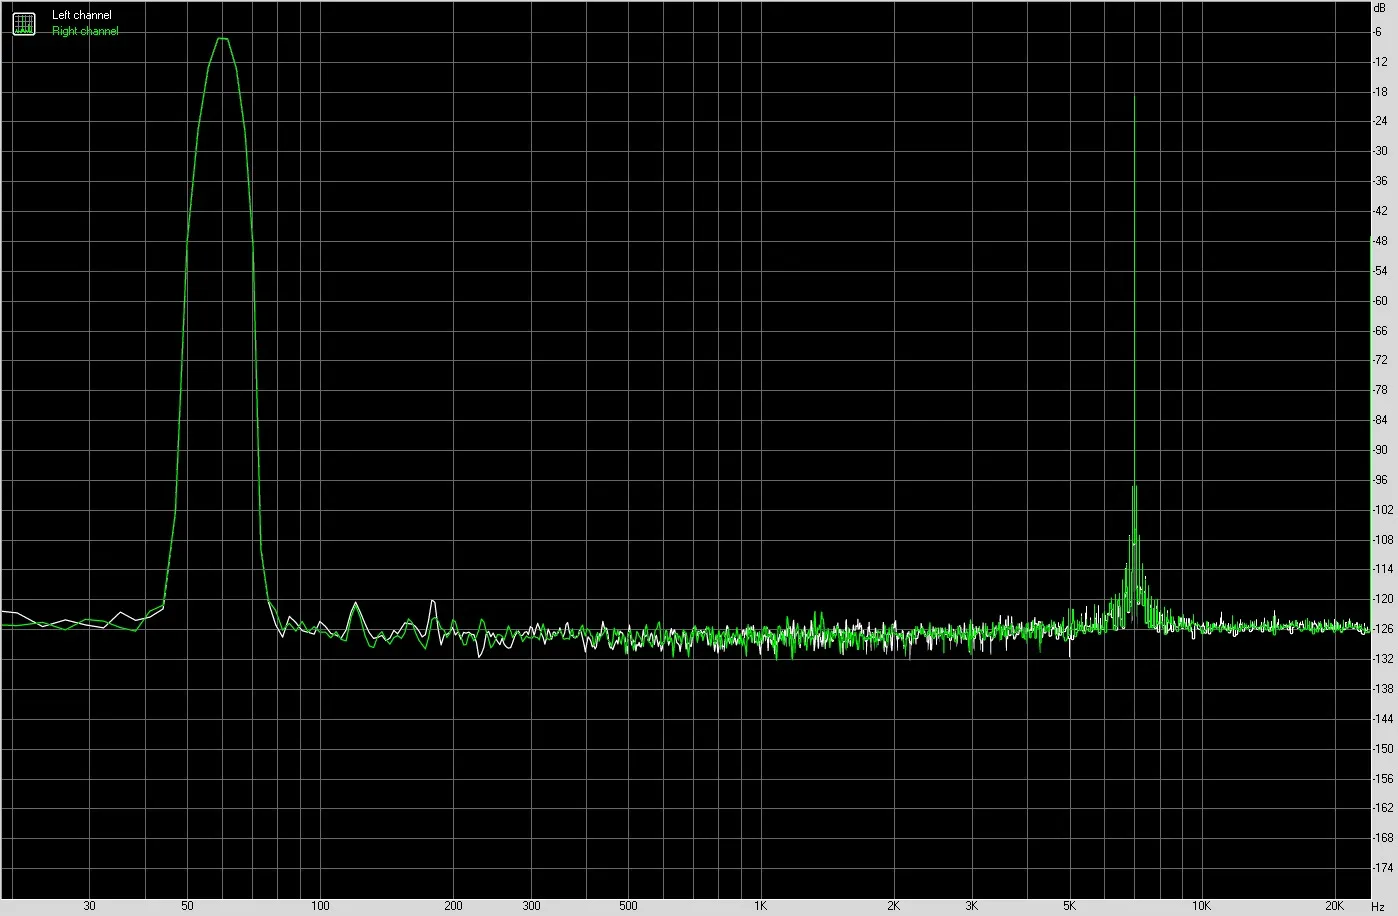Select the "Left channel" legend label
Image resolution: width=1398 pixels, height=916 pixels.
(82, 15)
